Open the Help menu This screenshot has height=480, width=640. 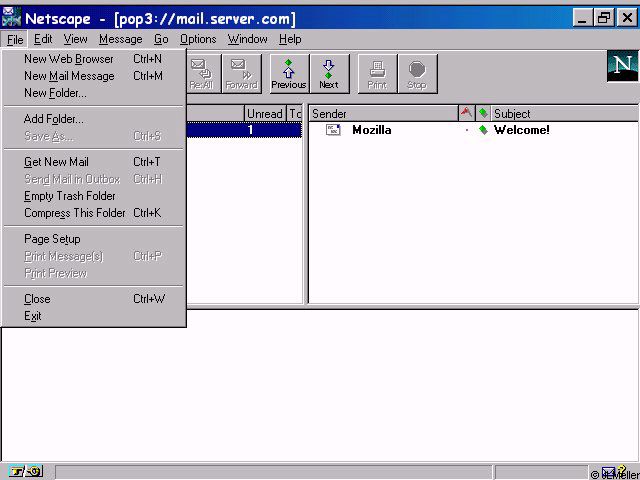(290, 40)
